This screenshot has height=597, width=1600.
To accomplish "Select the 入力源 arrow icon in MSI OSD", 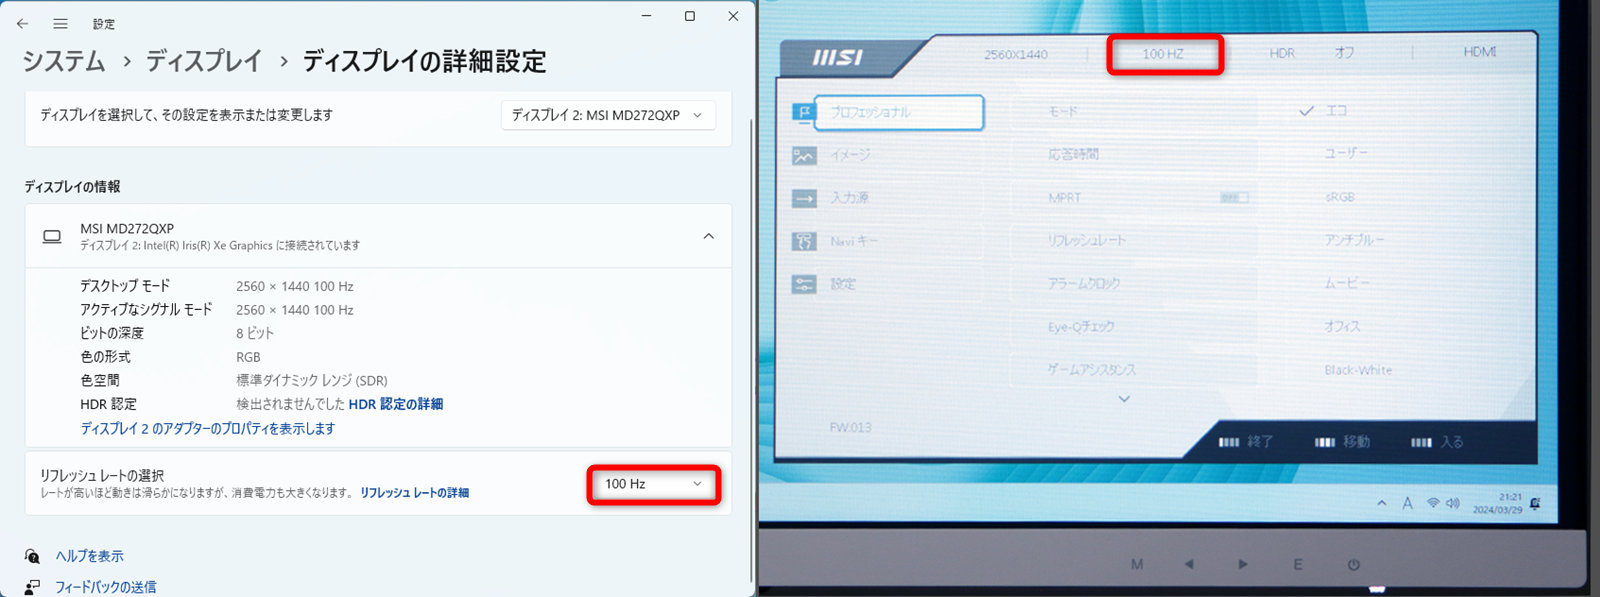I will [804, 199].
